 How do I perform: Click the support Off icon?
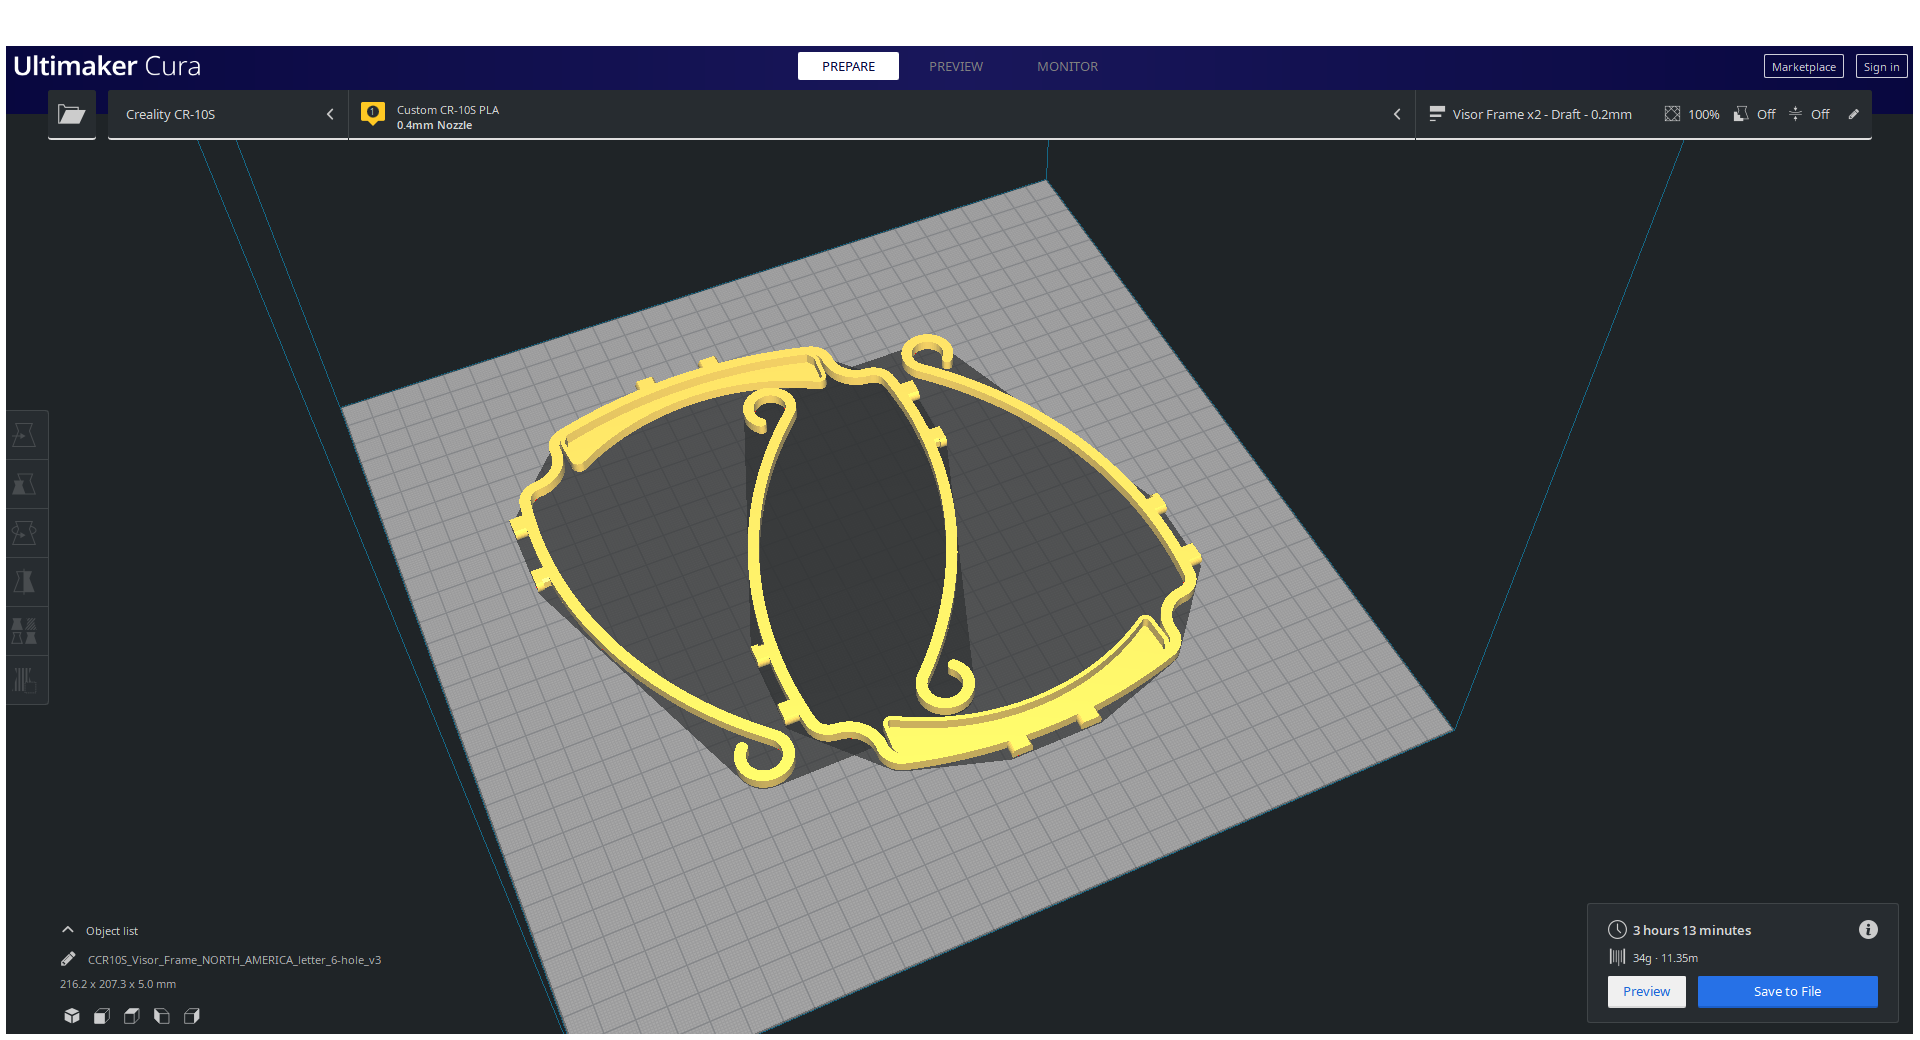[1741, 114]
